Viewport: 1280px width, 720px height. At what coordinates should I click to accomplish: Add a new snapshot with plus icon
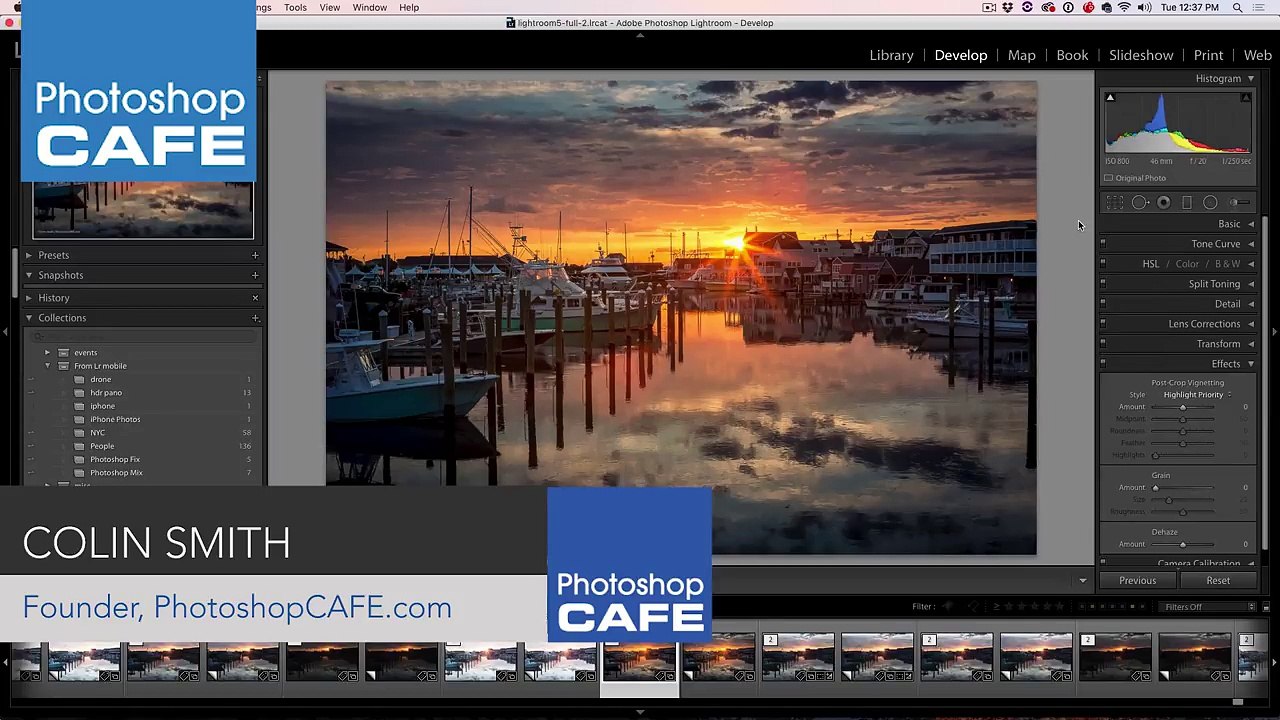coord(255,275)
